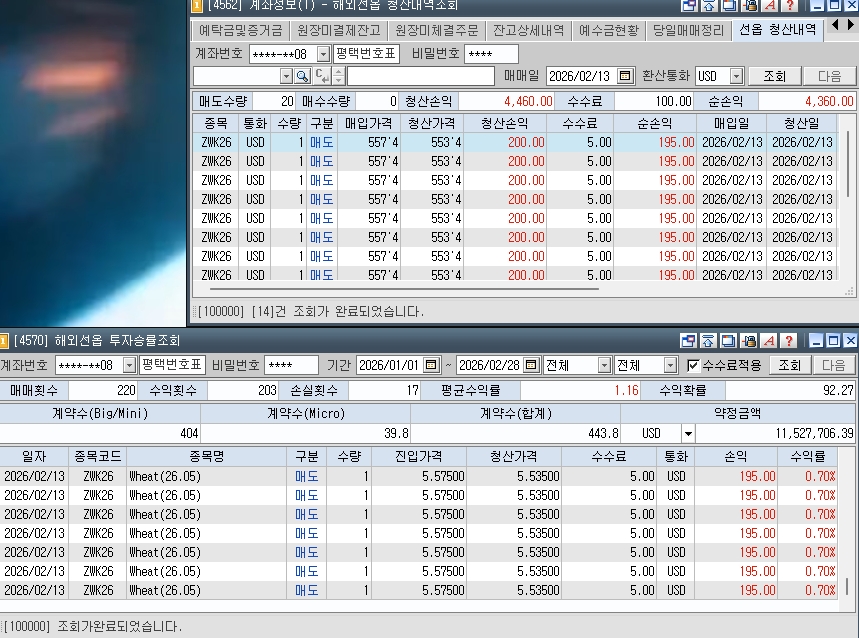Click the 청산손익 column header
The height and width of the screenshot is (638, 859).
point(505,123)
